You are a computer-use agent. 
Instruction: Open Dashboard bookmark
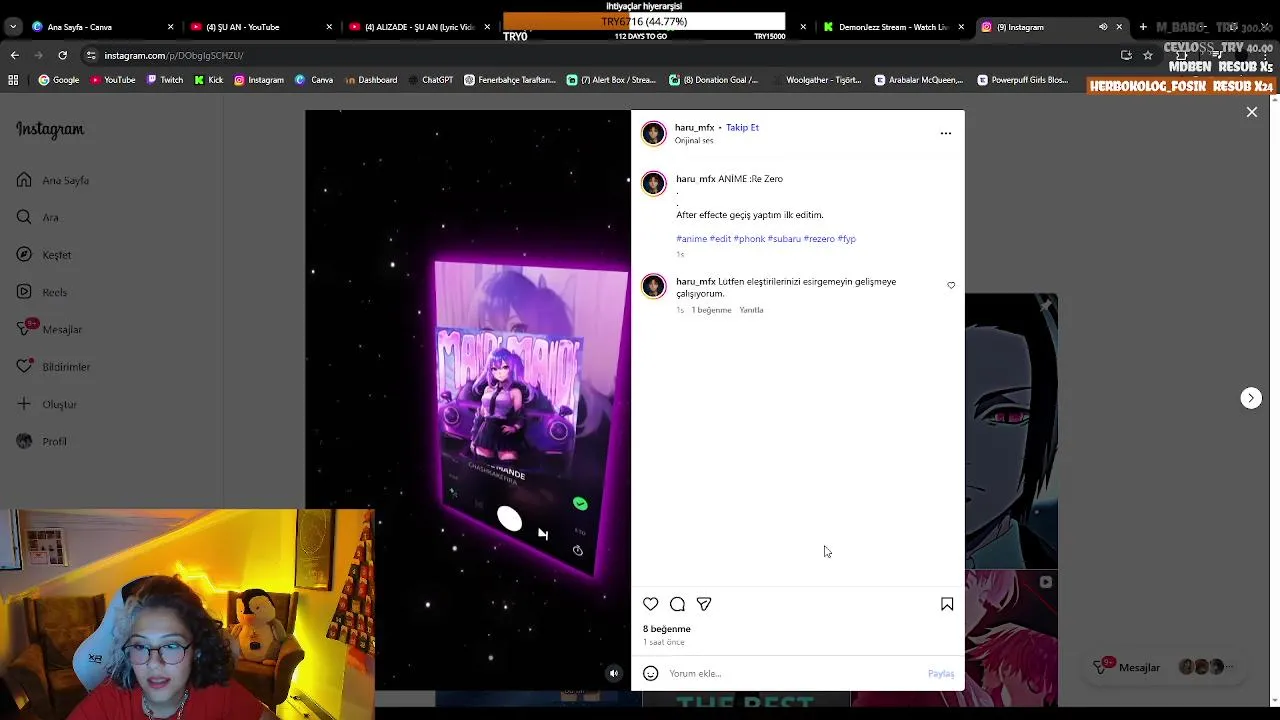371,80
